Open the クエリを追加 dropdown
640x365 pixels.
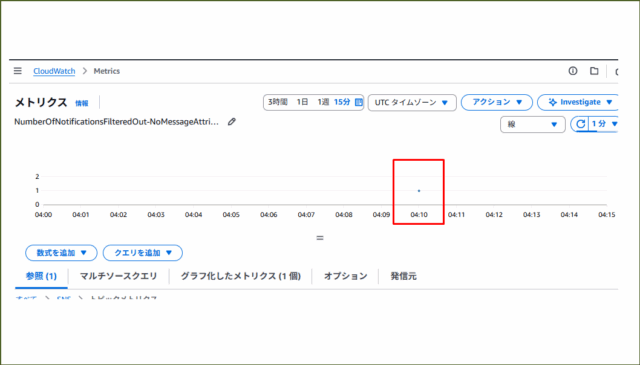click(x=142, y=253)
